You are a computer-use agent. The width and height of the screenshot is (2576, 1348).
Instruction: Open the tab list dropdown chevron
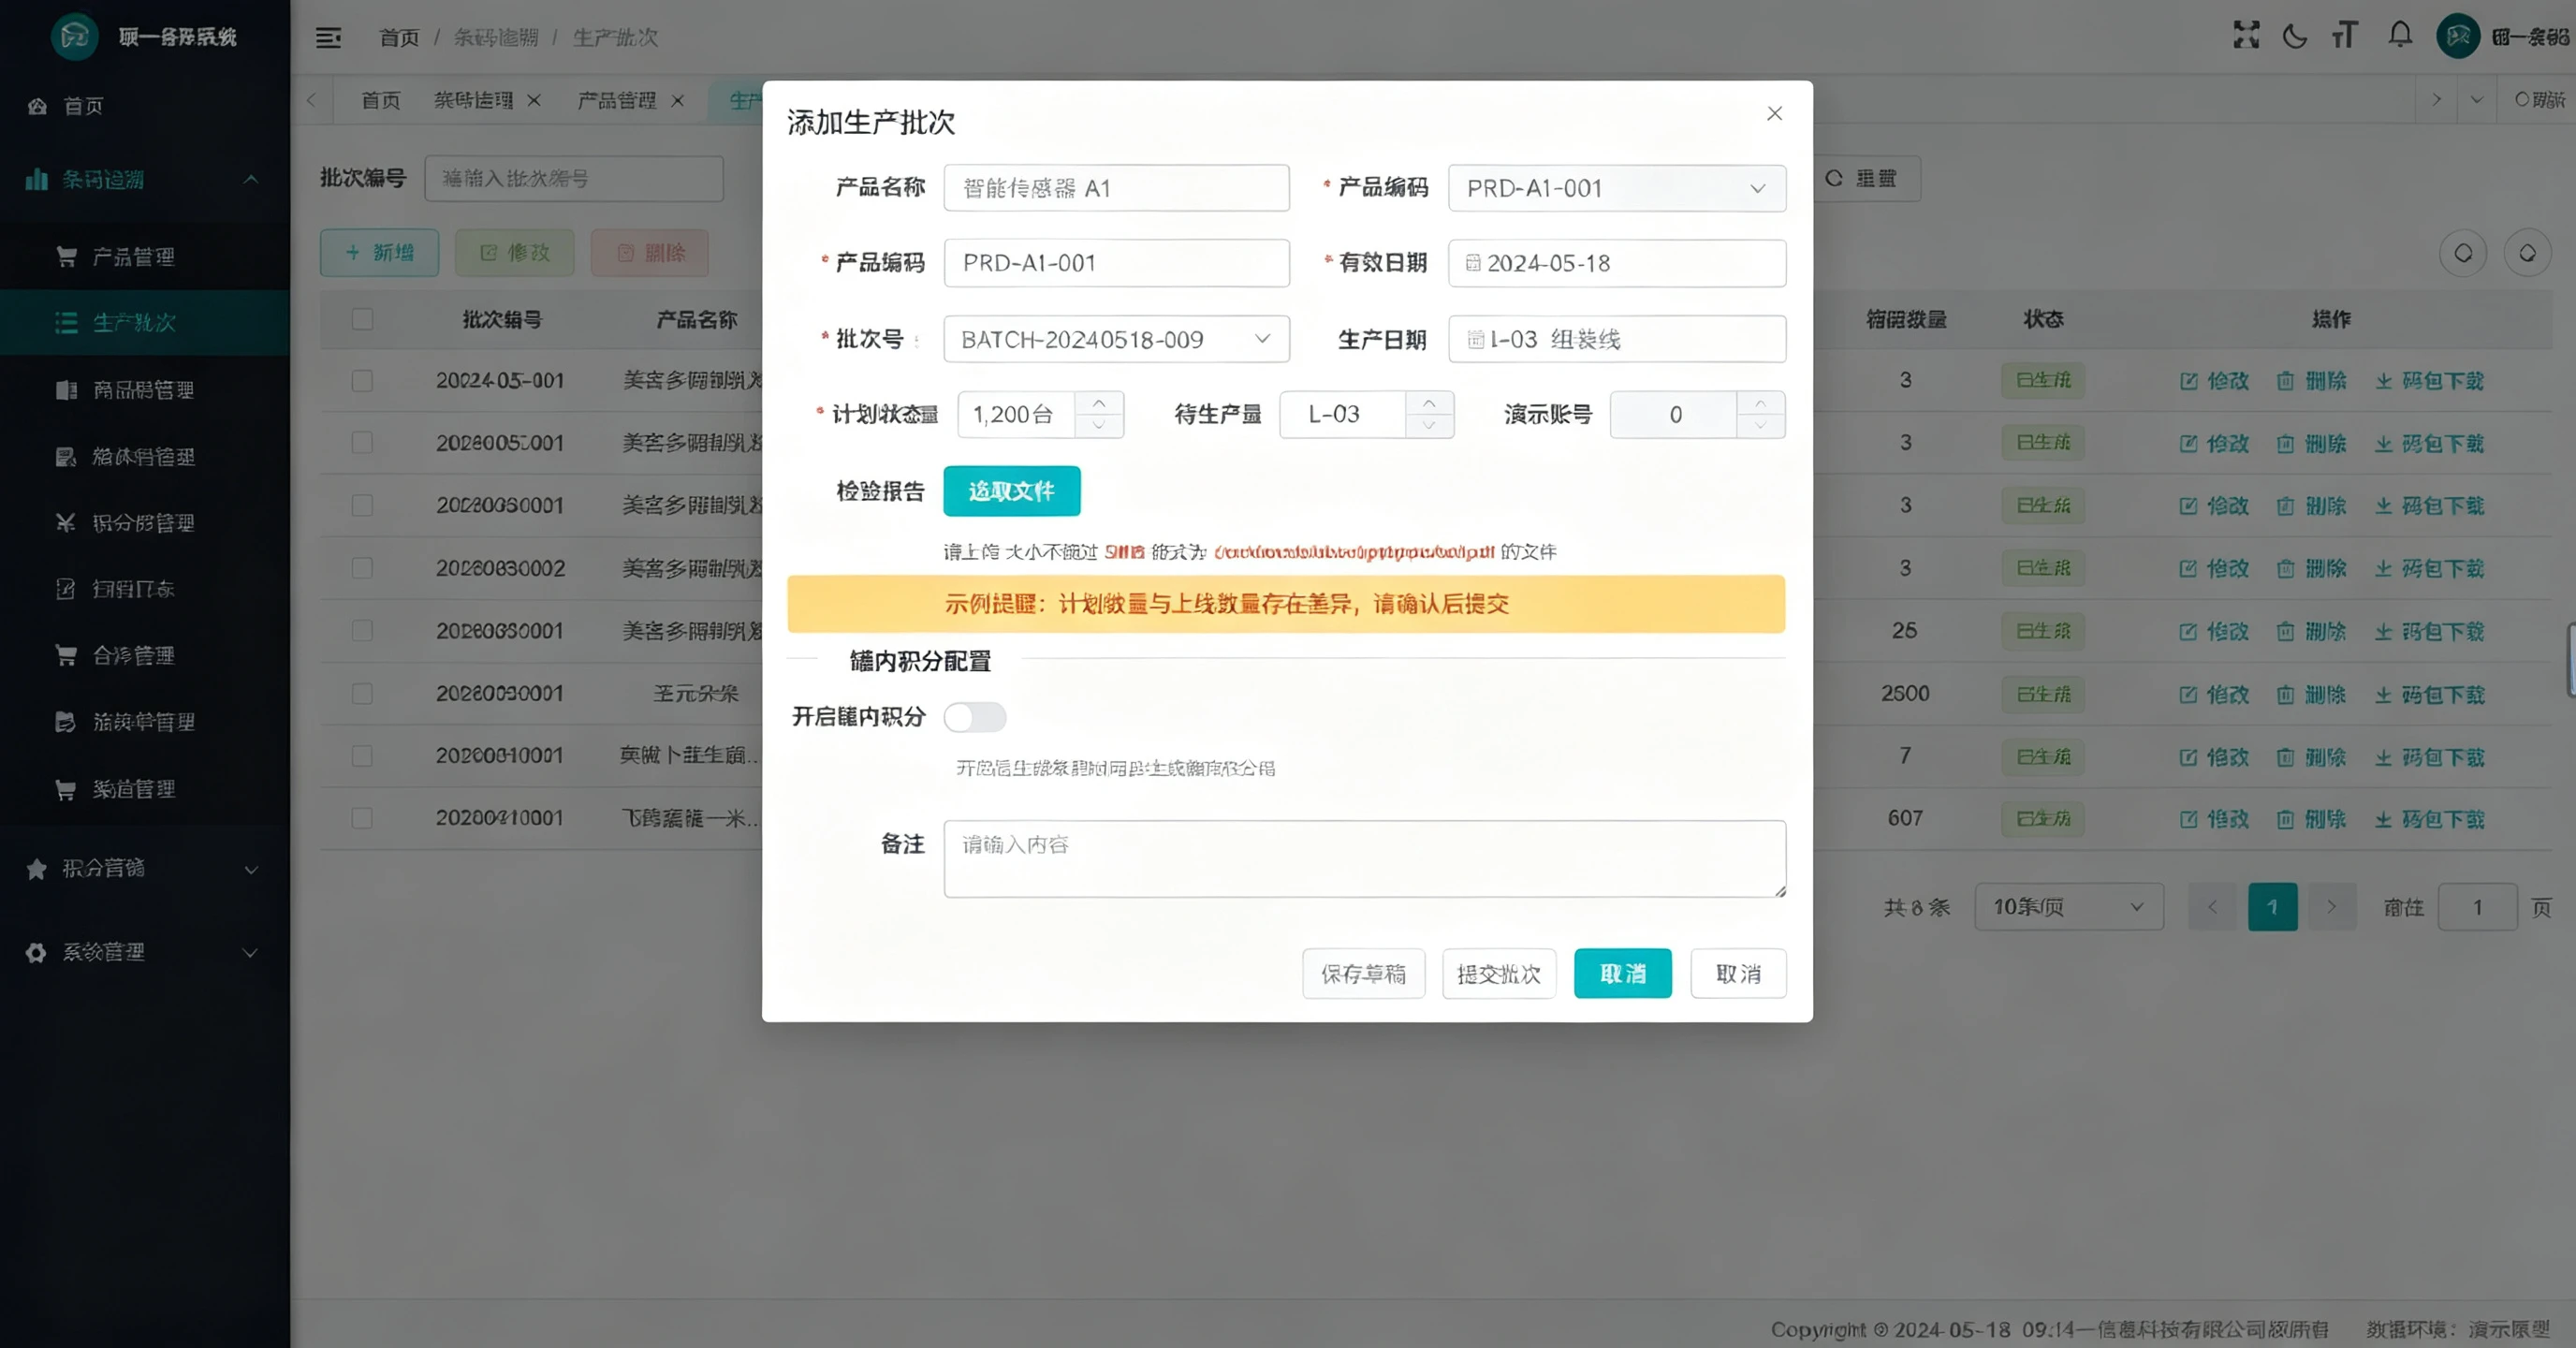[x=2476, y=100]
